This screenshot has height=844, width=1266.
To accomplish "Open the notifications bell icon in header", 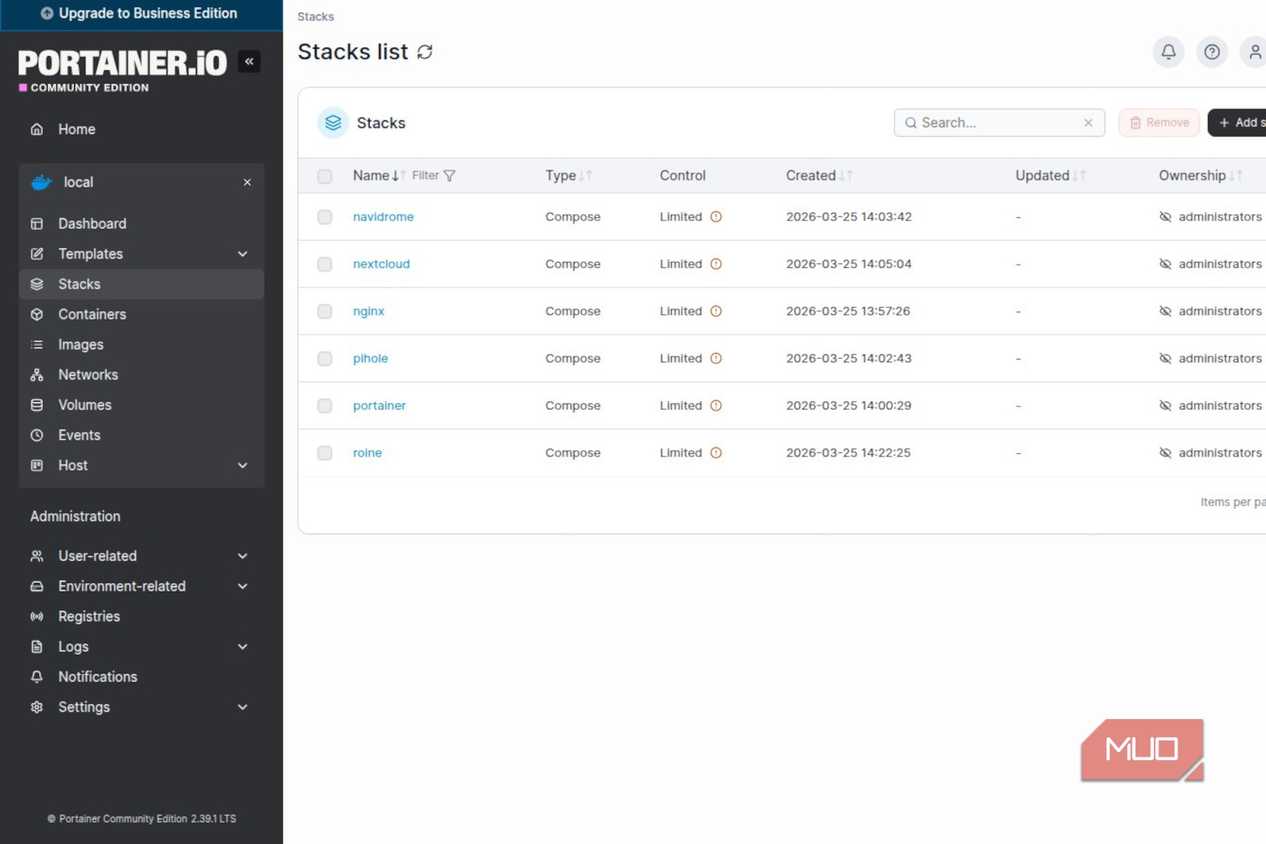I will [x=1168, y=52].
